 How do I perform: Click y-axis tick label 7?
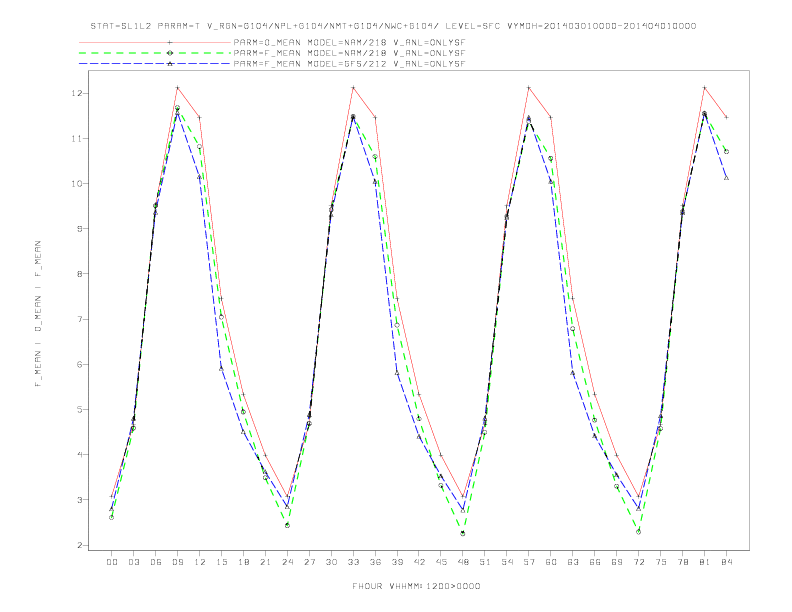(80, 319)
